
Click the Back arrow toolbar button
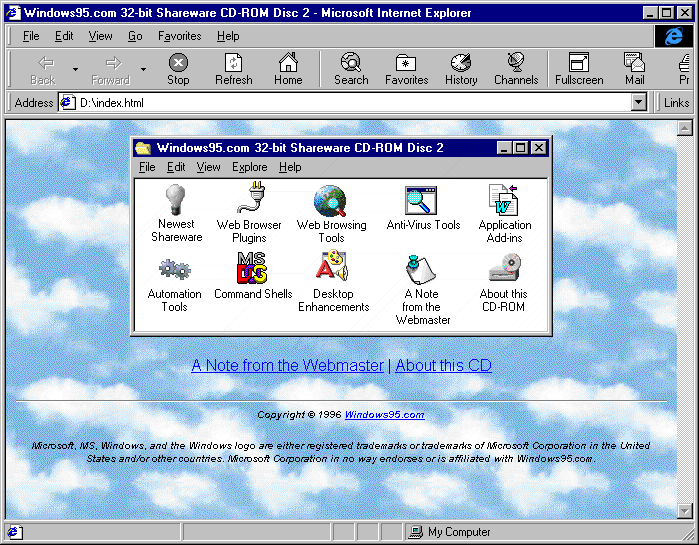click(x=43, y=69)
